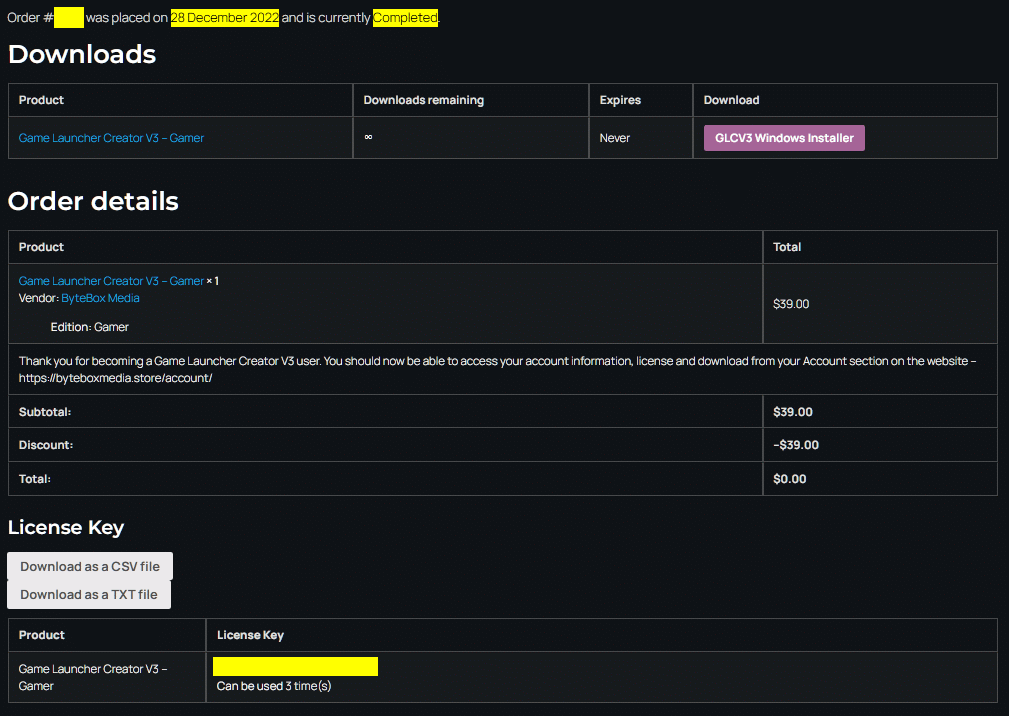
Task: Open Game Launcher Creator V3 link in Order details
Action: (111, 280)
